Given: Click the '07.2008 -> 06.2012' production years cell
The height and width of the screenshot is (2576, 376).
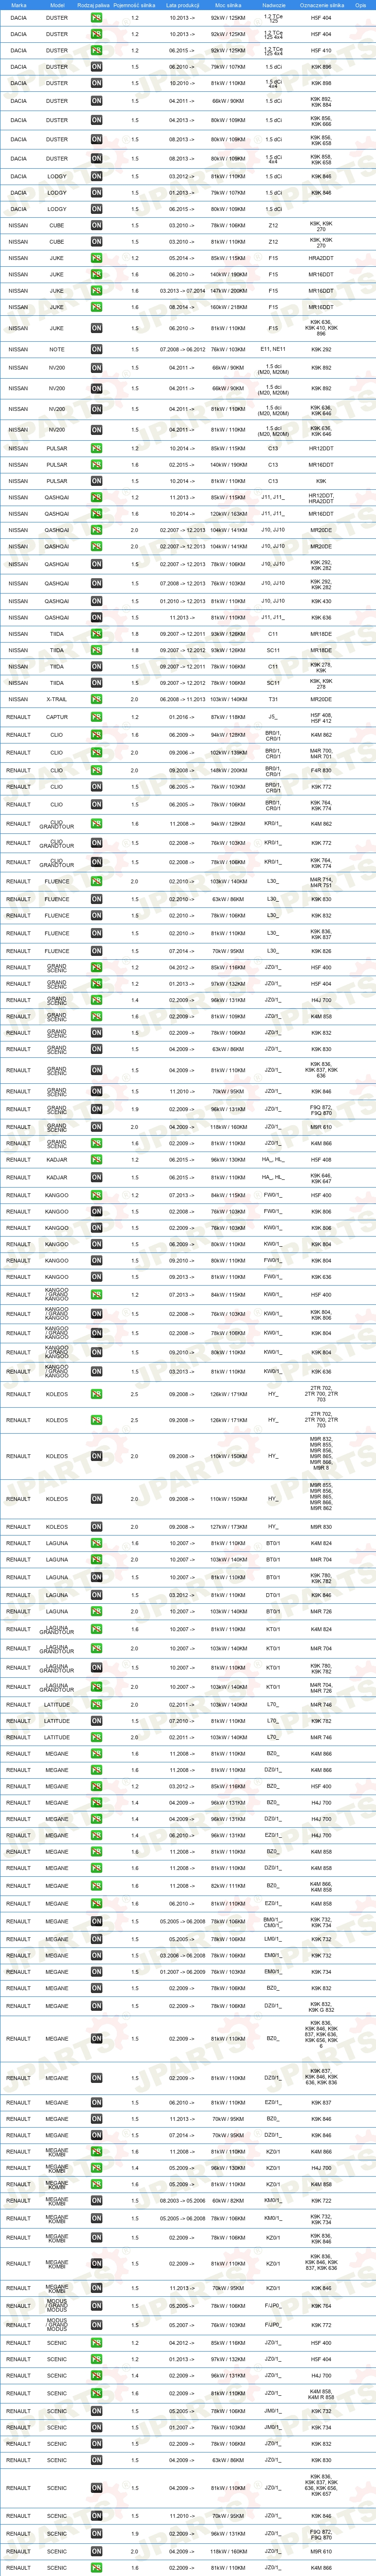Looking at the screenshot, I should click(182, 350).
